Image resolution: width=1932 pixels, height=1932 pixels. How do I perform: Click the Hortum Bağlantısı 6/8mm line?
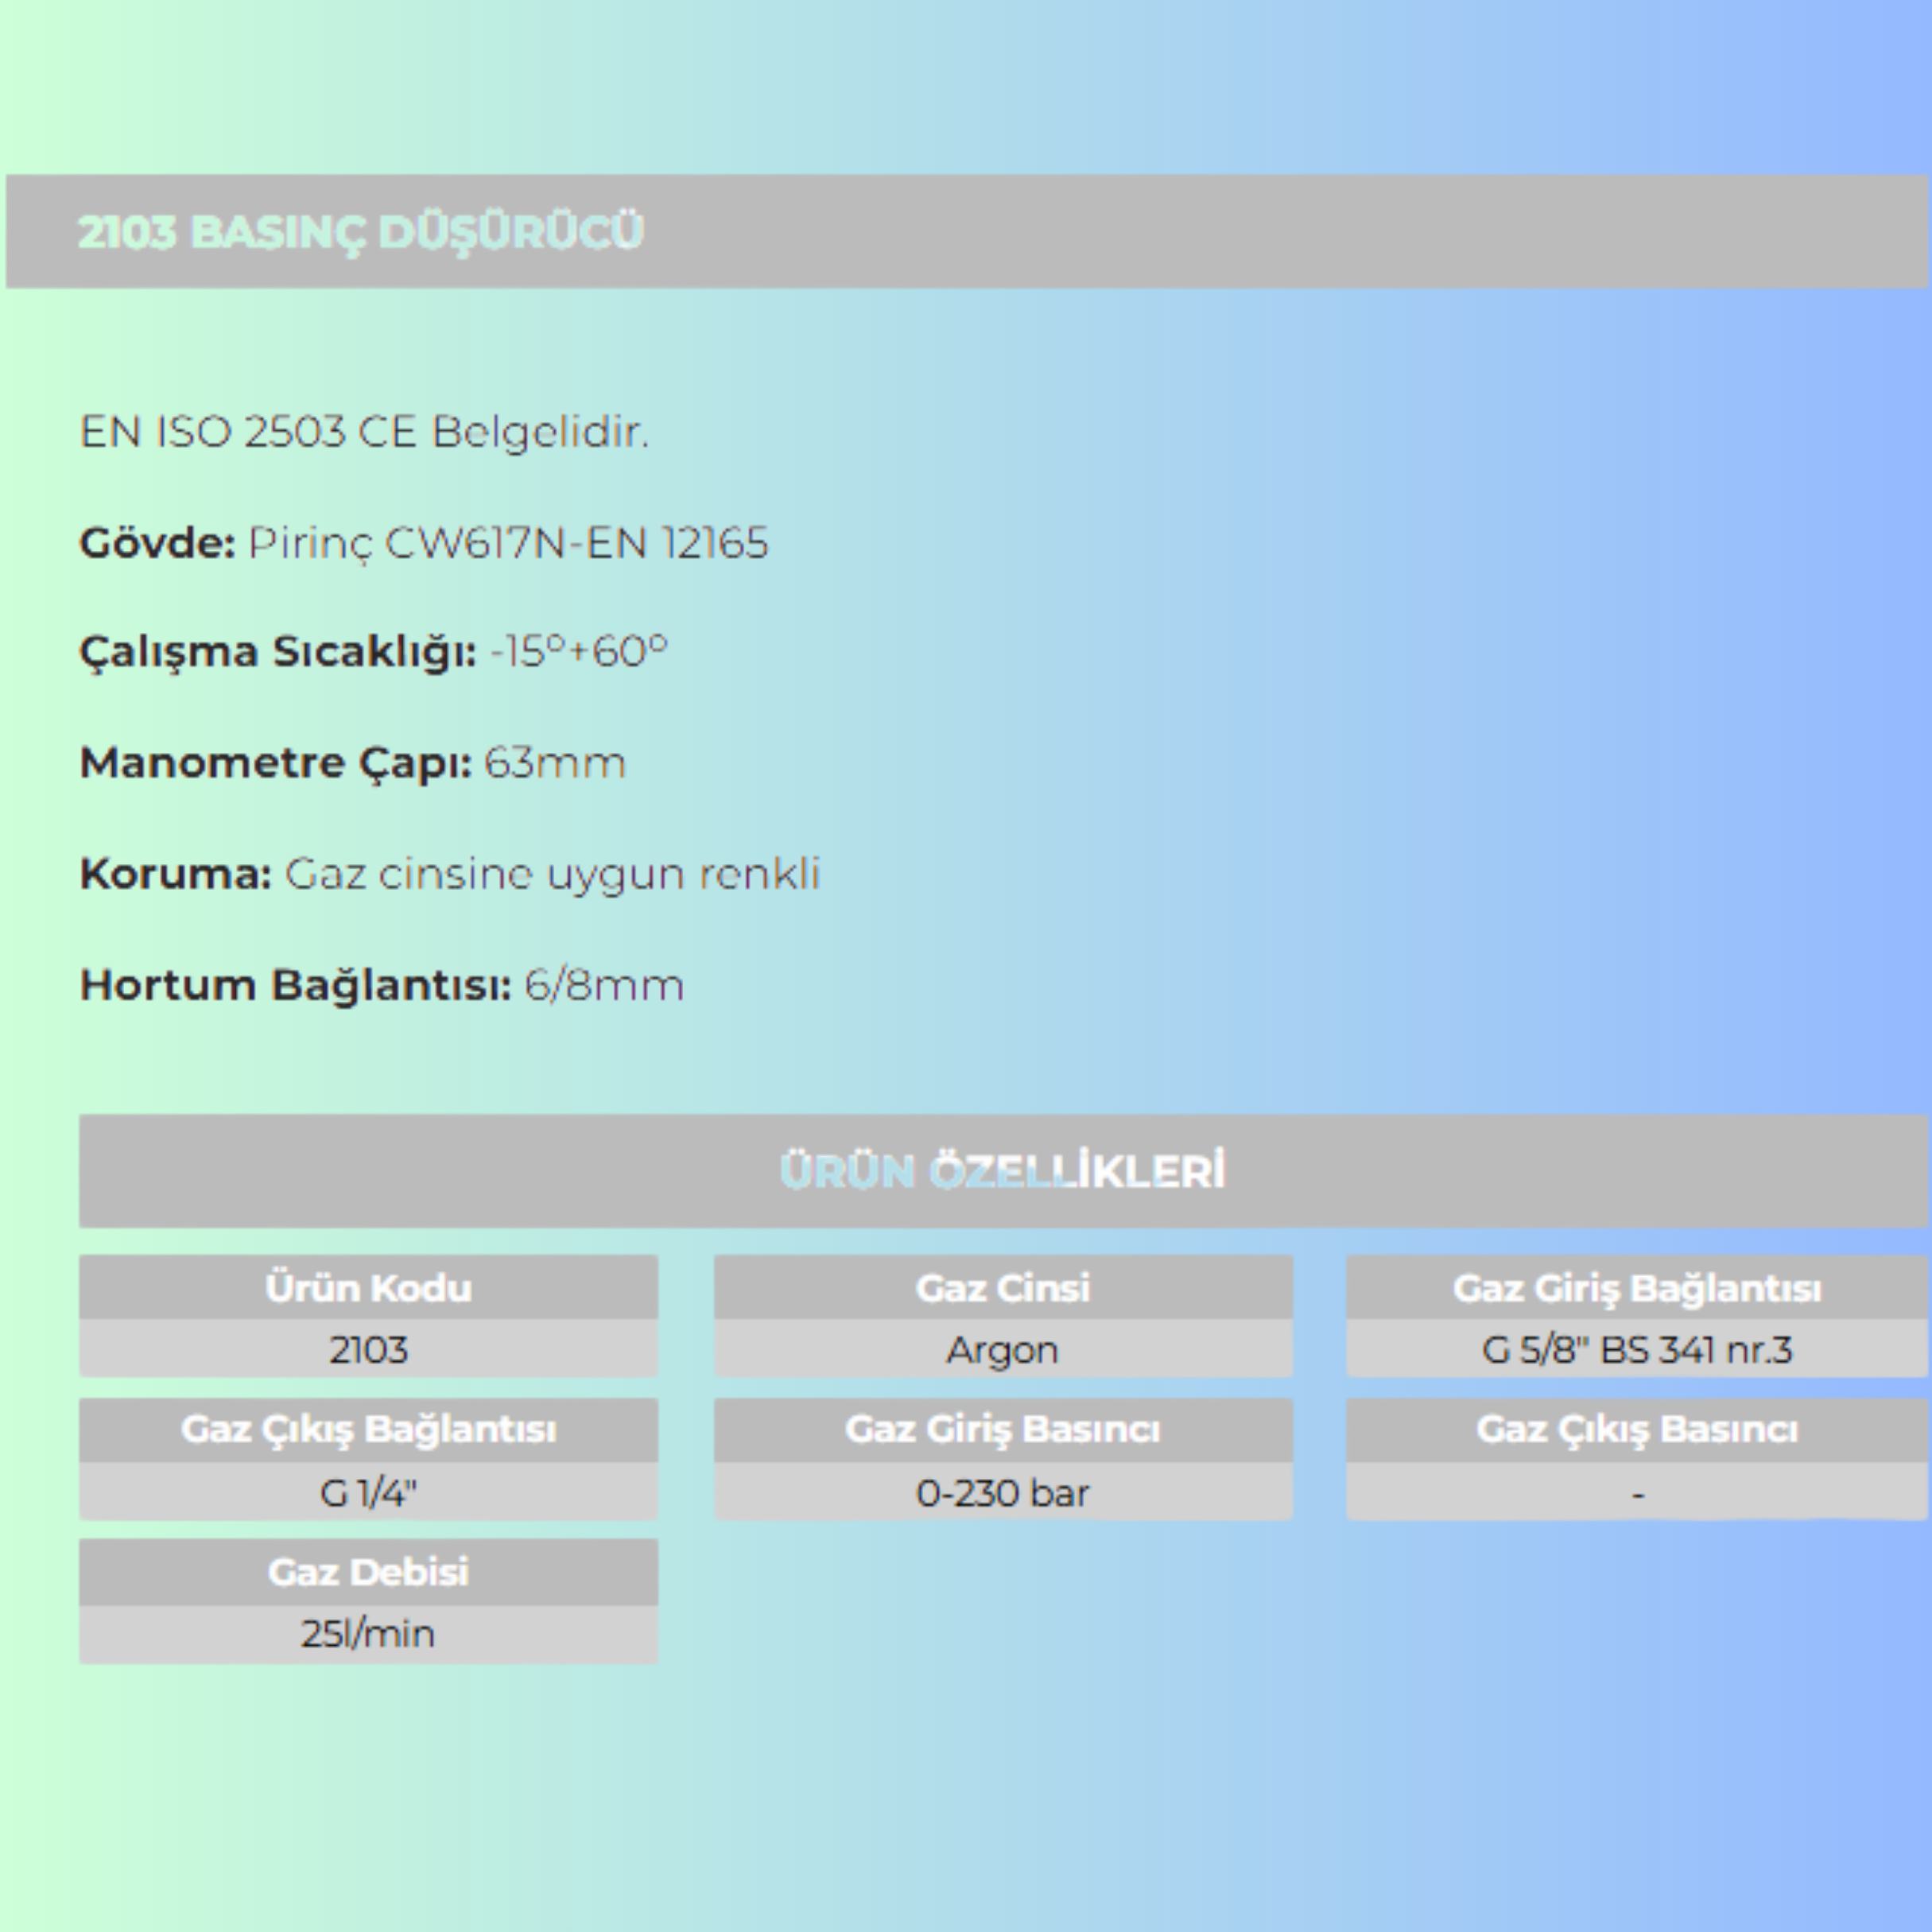382,985
